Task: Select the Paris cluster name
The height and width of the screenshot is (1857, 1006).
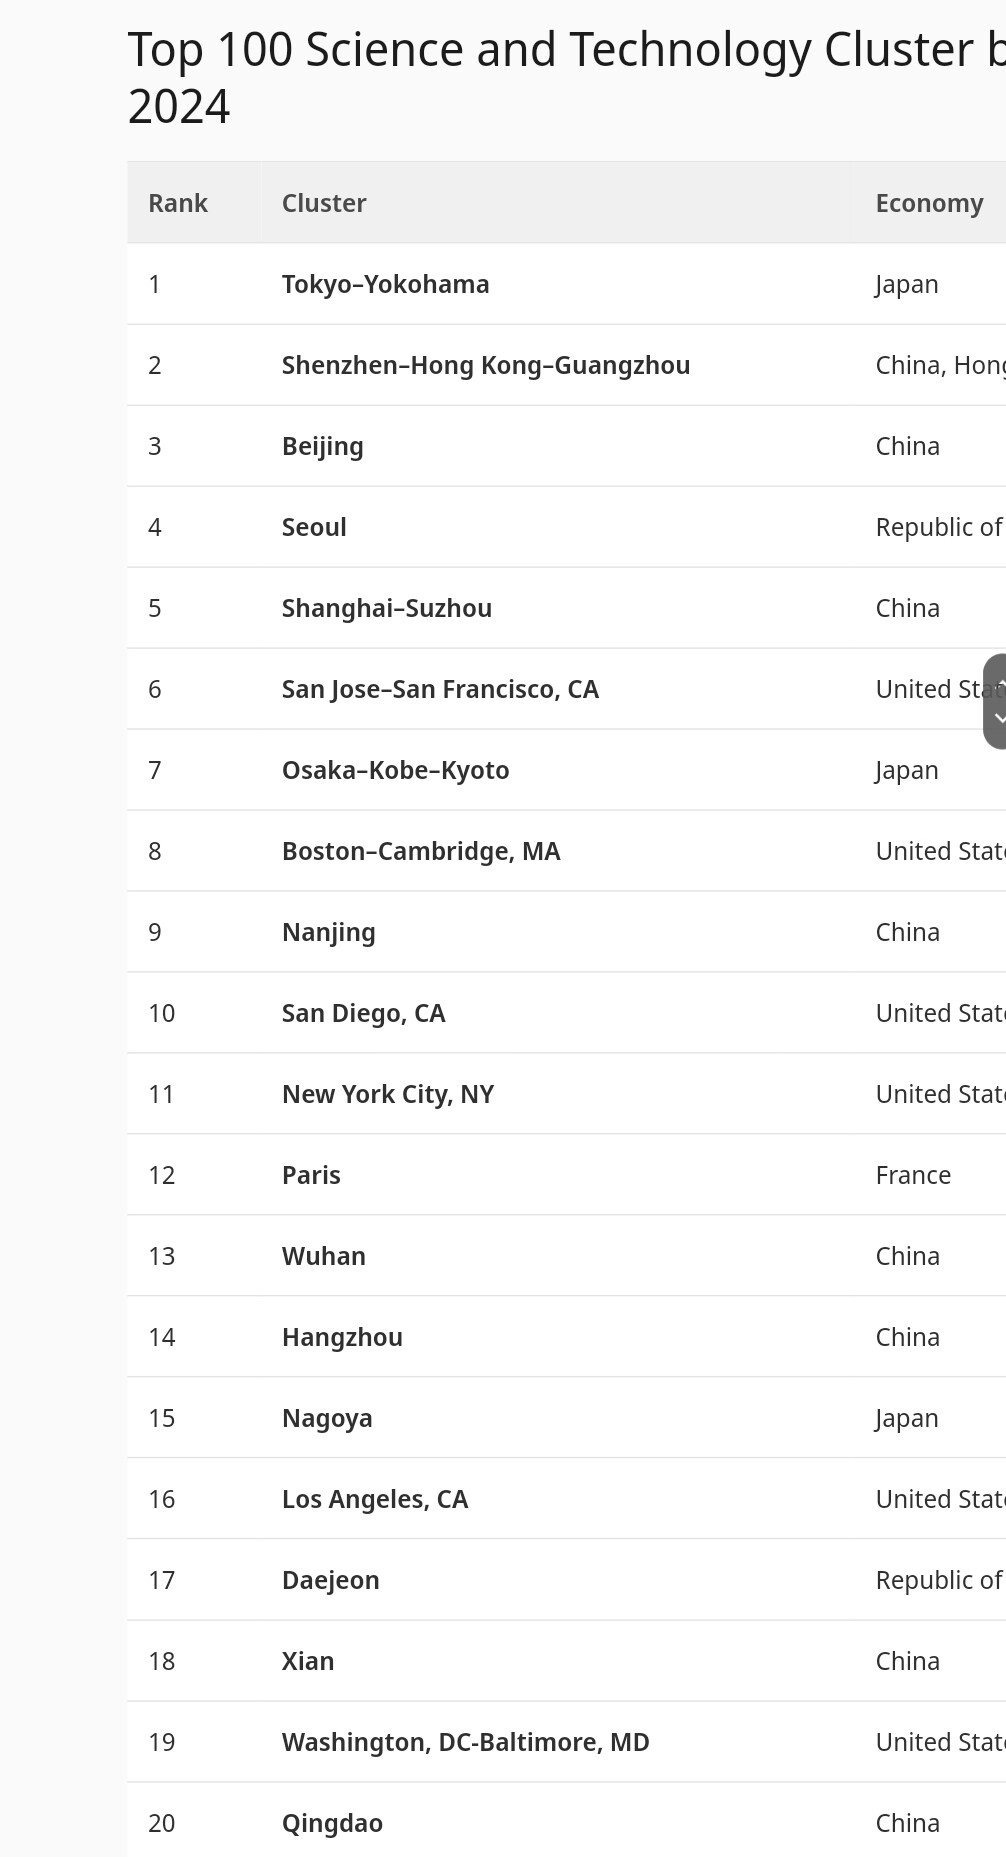Action: click(x=311, y=1175)
